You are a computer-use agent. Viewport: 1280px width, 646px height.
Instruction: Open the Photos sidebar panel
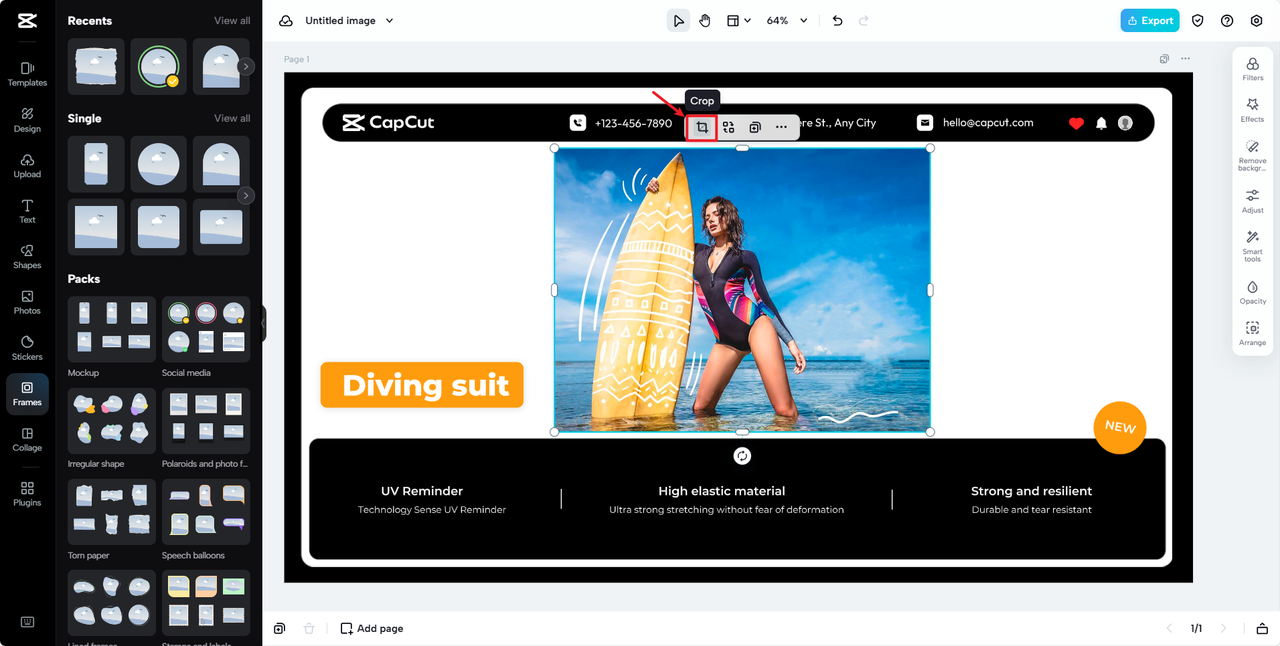coord(27,302)
